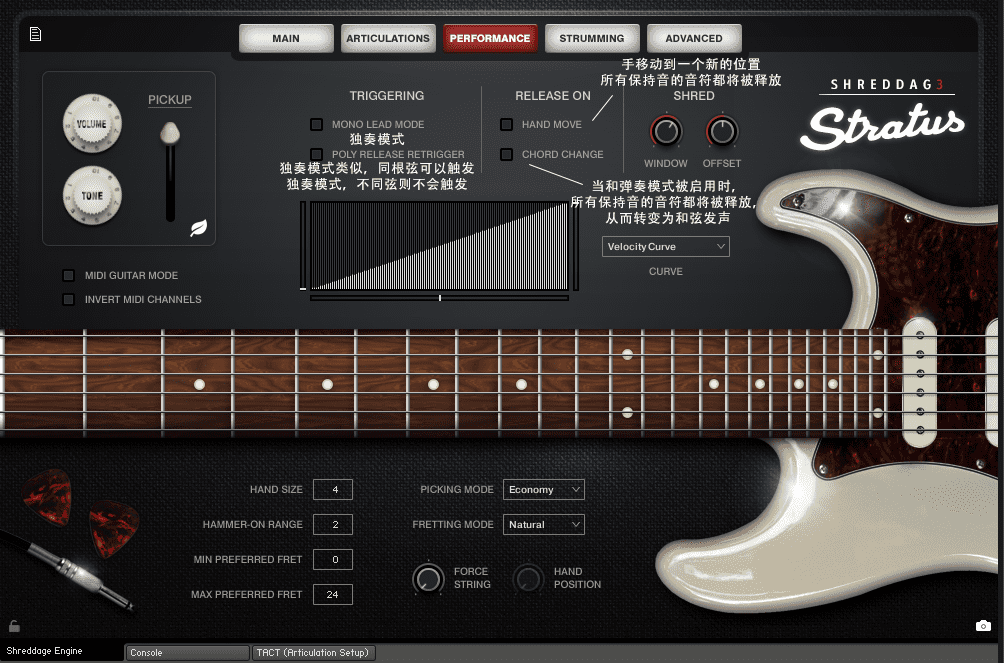Viewport: 1004px width, 663px height.
Task: Toggle HAND MOVE release checkbox
Action: coord(506,124)
